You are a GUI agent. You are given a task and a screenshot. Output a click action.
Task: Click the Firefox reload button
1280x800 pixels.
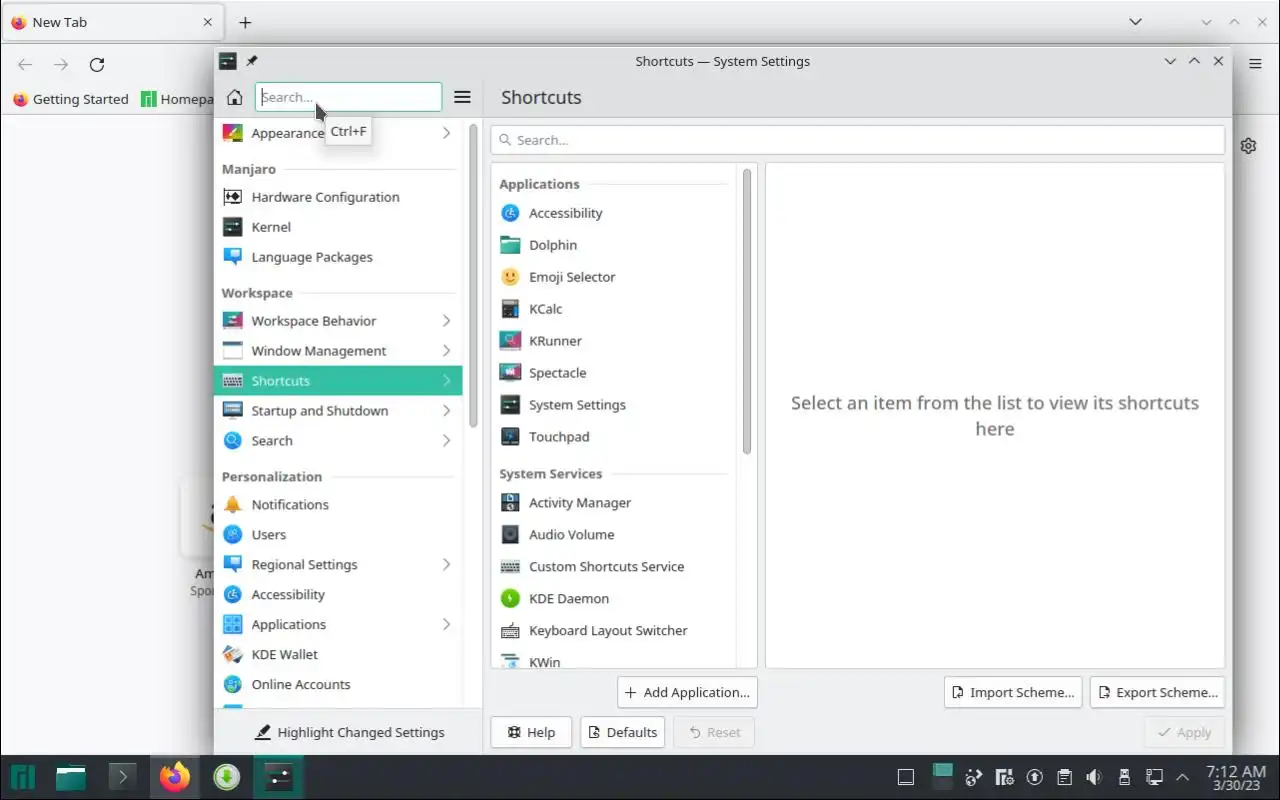tap(97, 65)
